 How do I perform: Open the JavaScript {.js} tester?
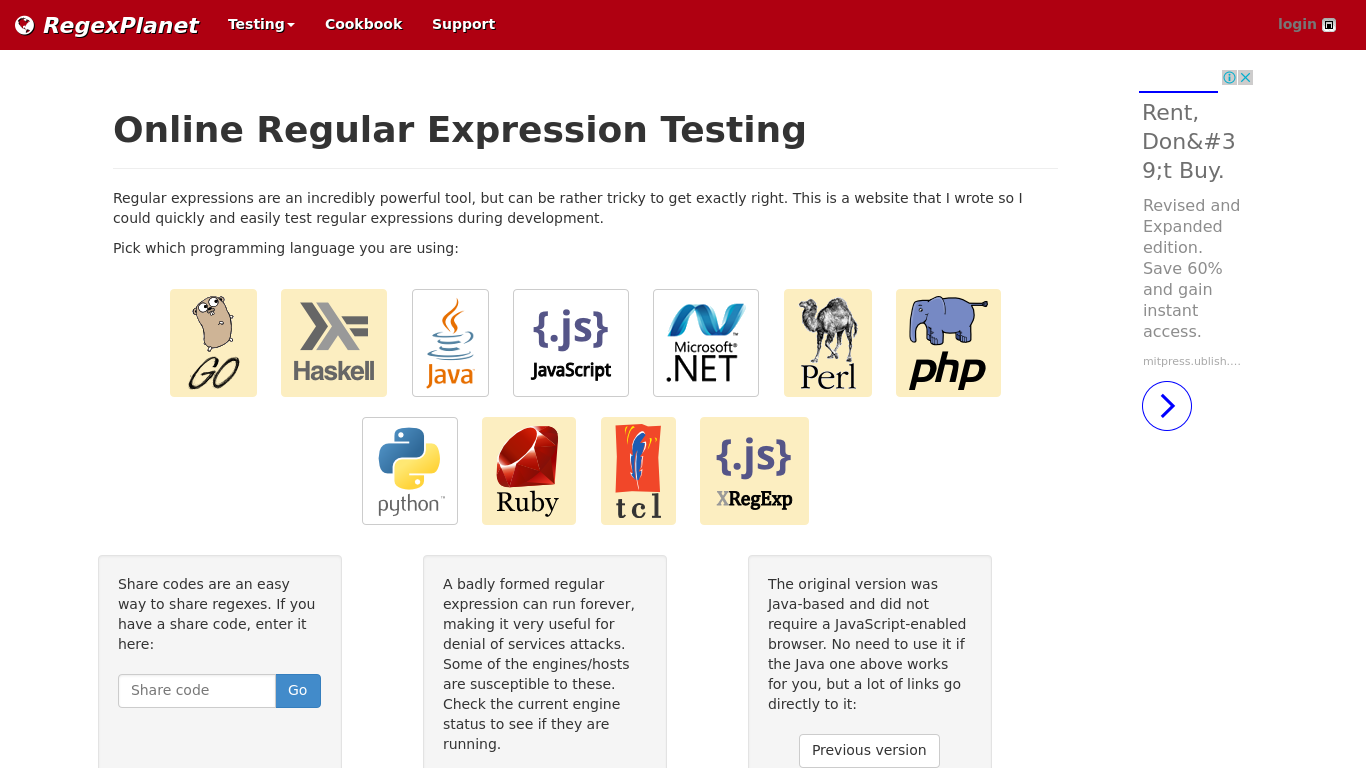571,343
